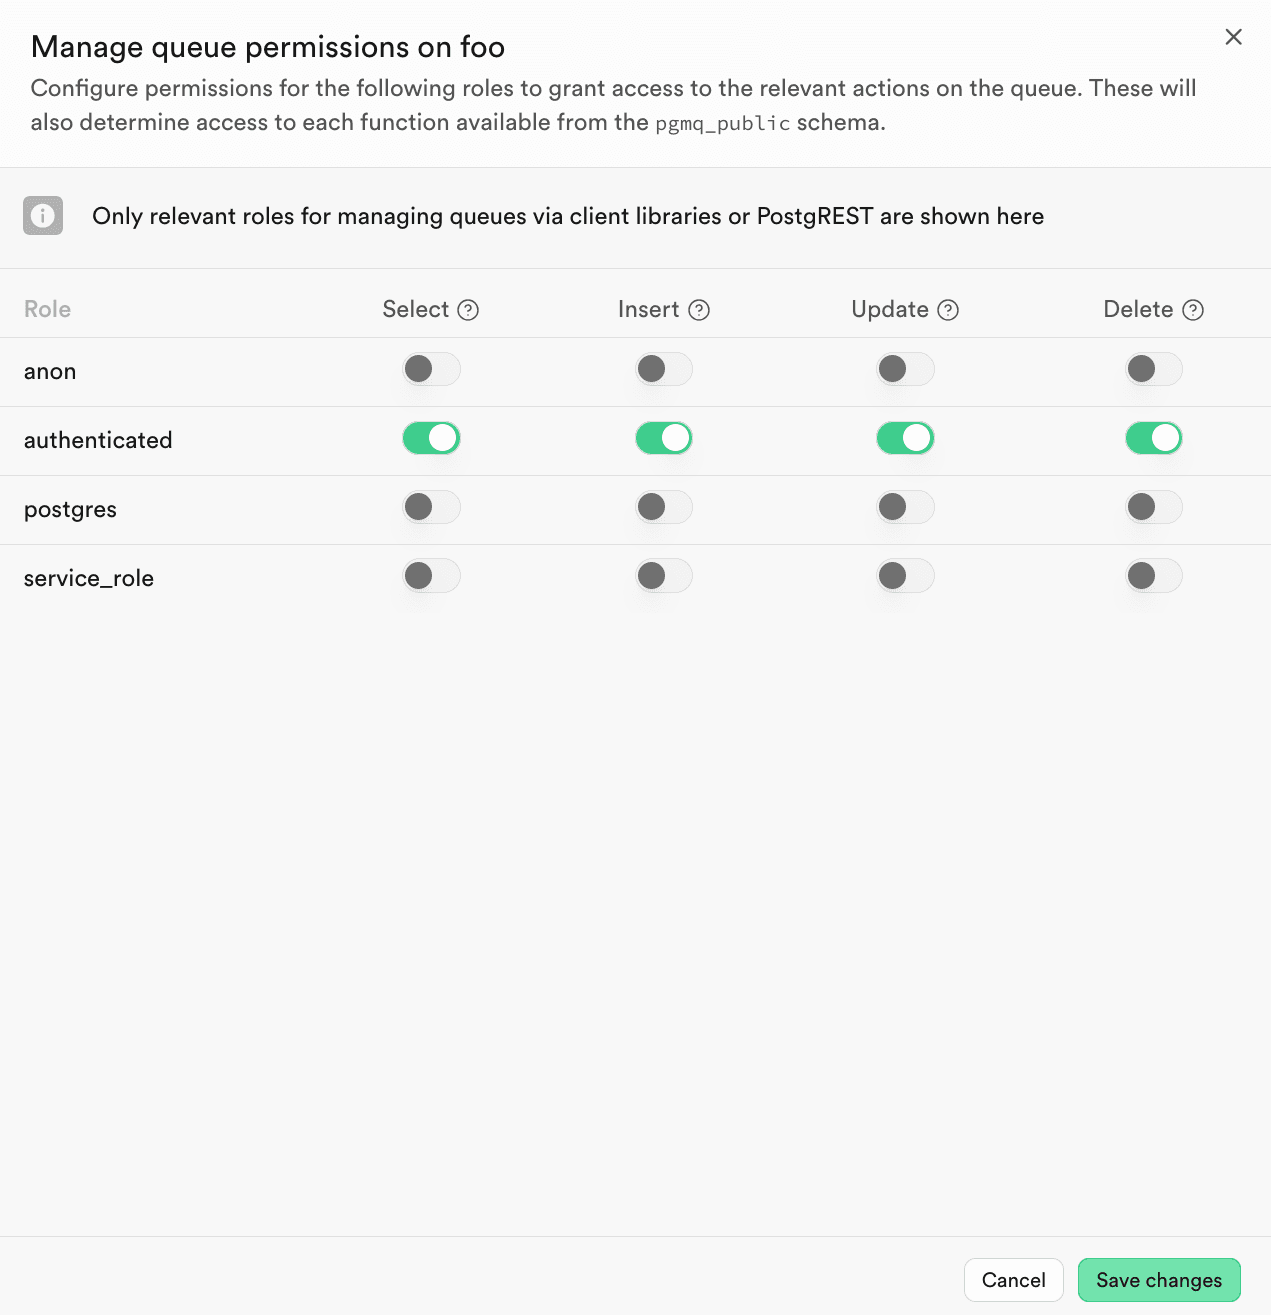This screenshot has width=1271, height=1315.
Task: Enable Delete permission for service_role
Action: point(1153,575)
